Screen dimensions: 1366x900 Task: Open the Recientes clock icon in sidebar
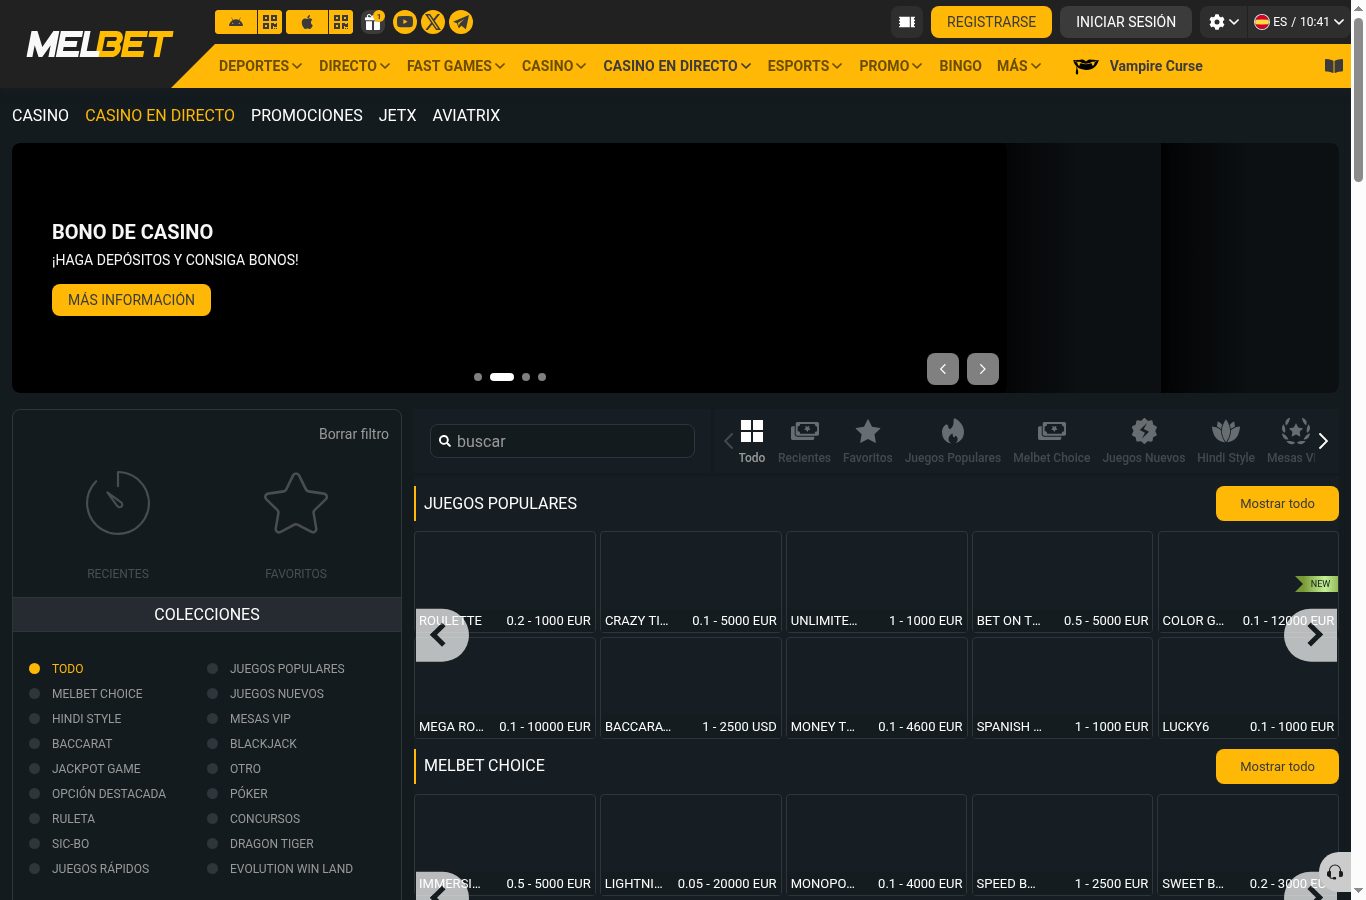tap(118, 503)
